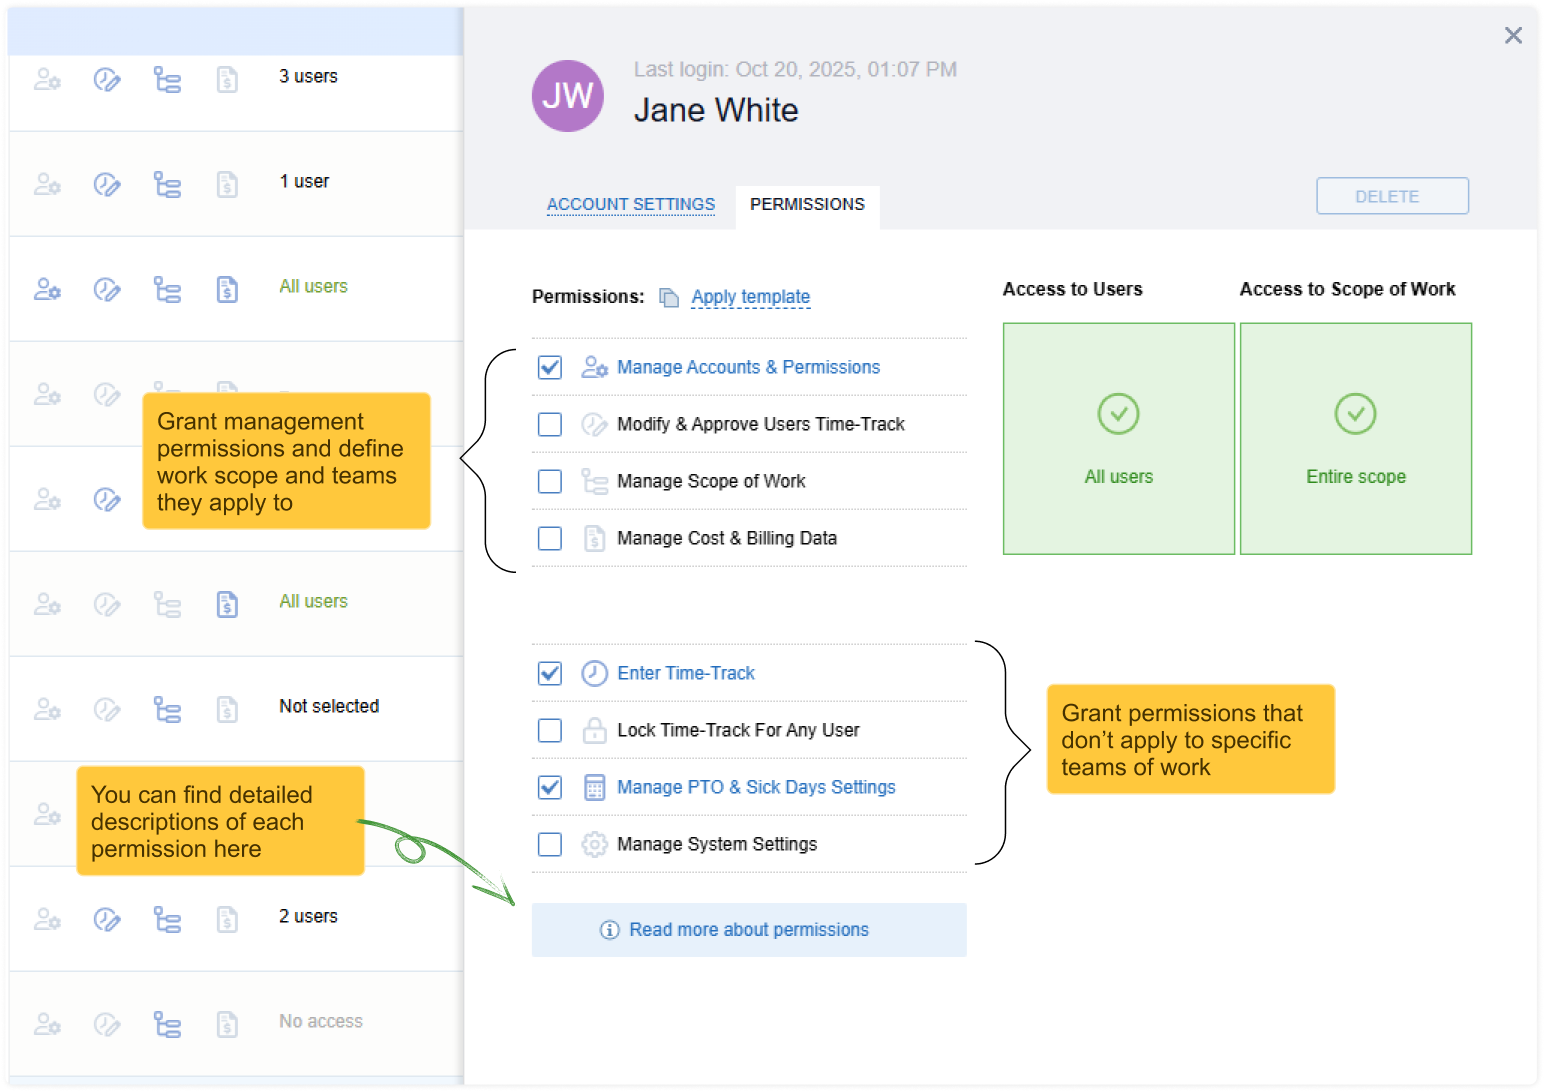The image size is (1545, 1092).
Task: Switch to the Account Settings tab
Action: (630, 204)
